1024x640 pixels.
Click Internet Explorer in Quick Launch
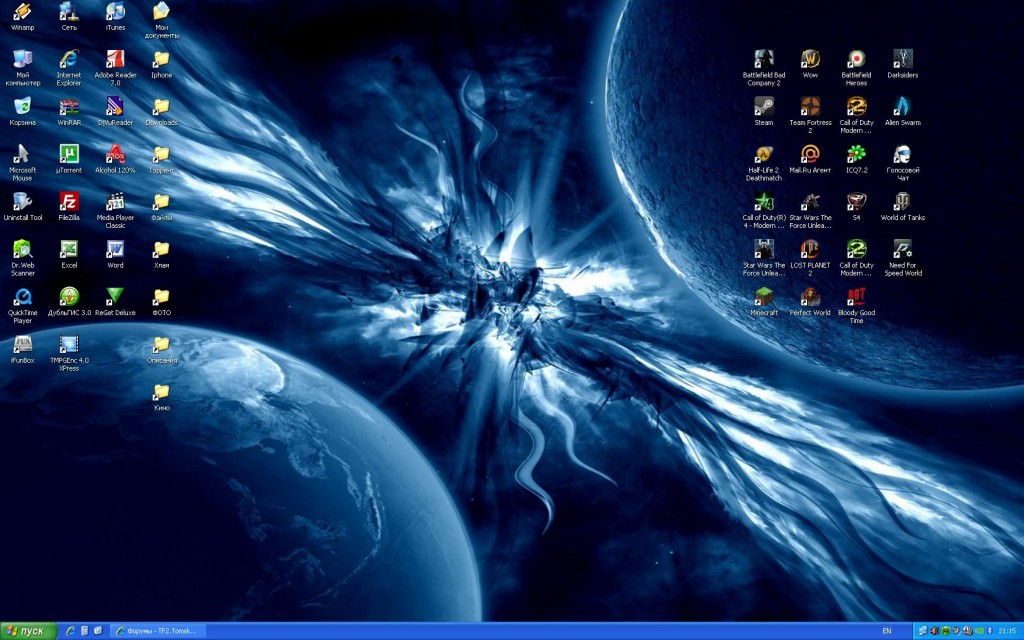pyautogui.click(x=71, y=631)
